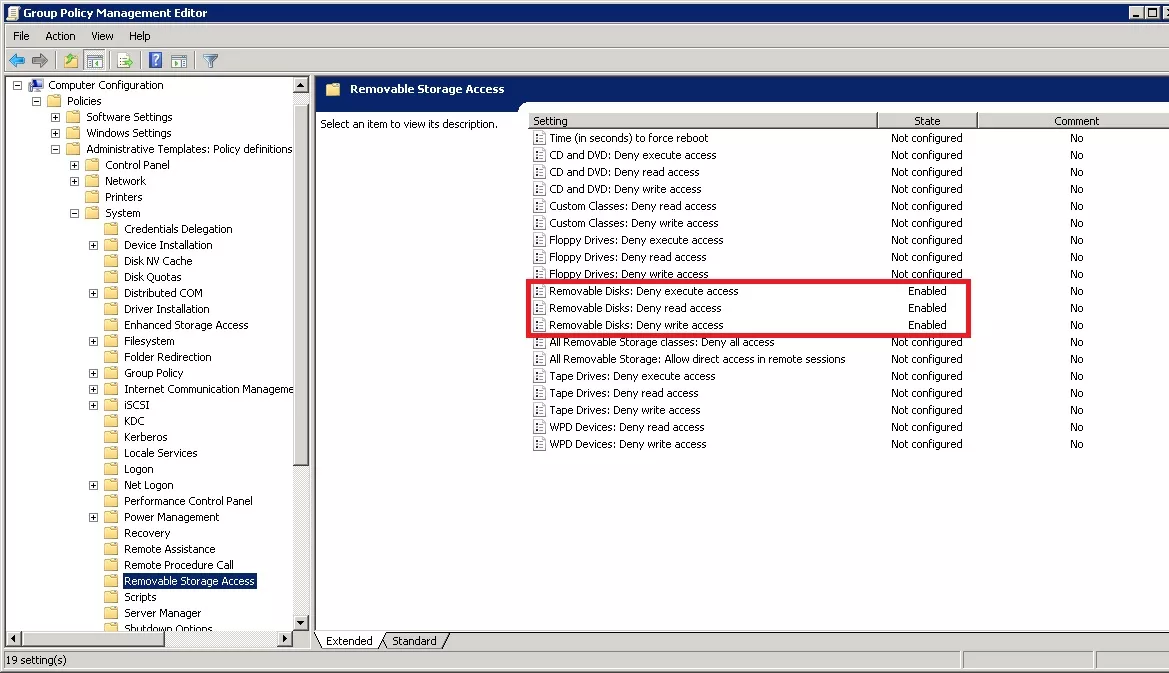The image size is (1169, 673).
Task: Open the File menu
Action: click(x=21, y=36)
